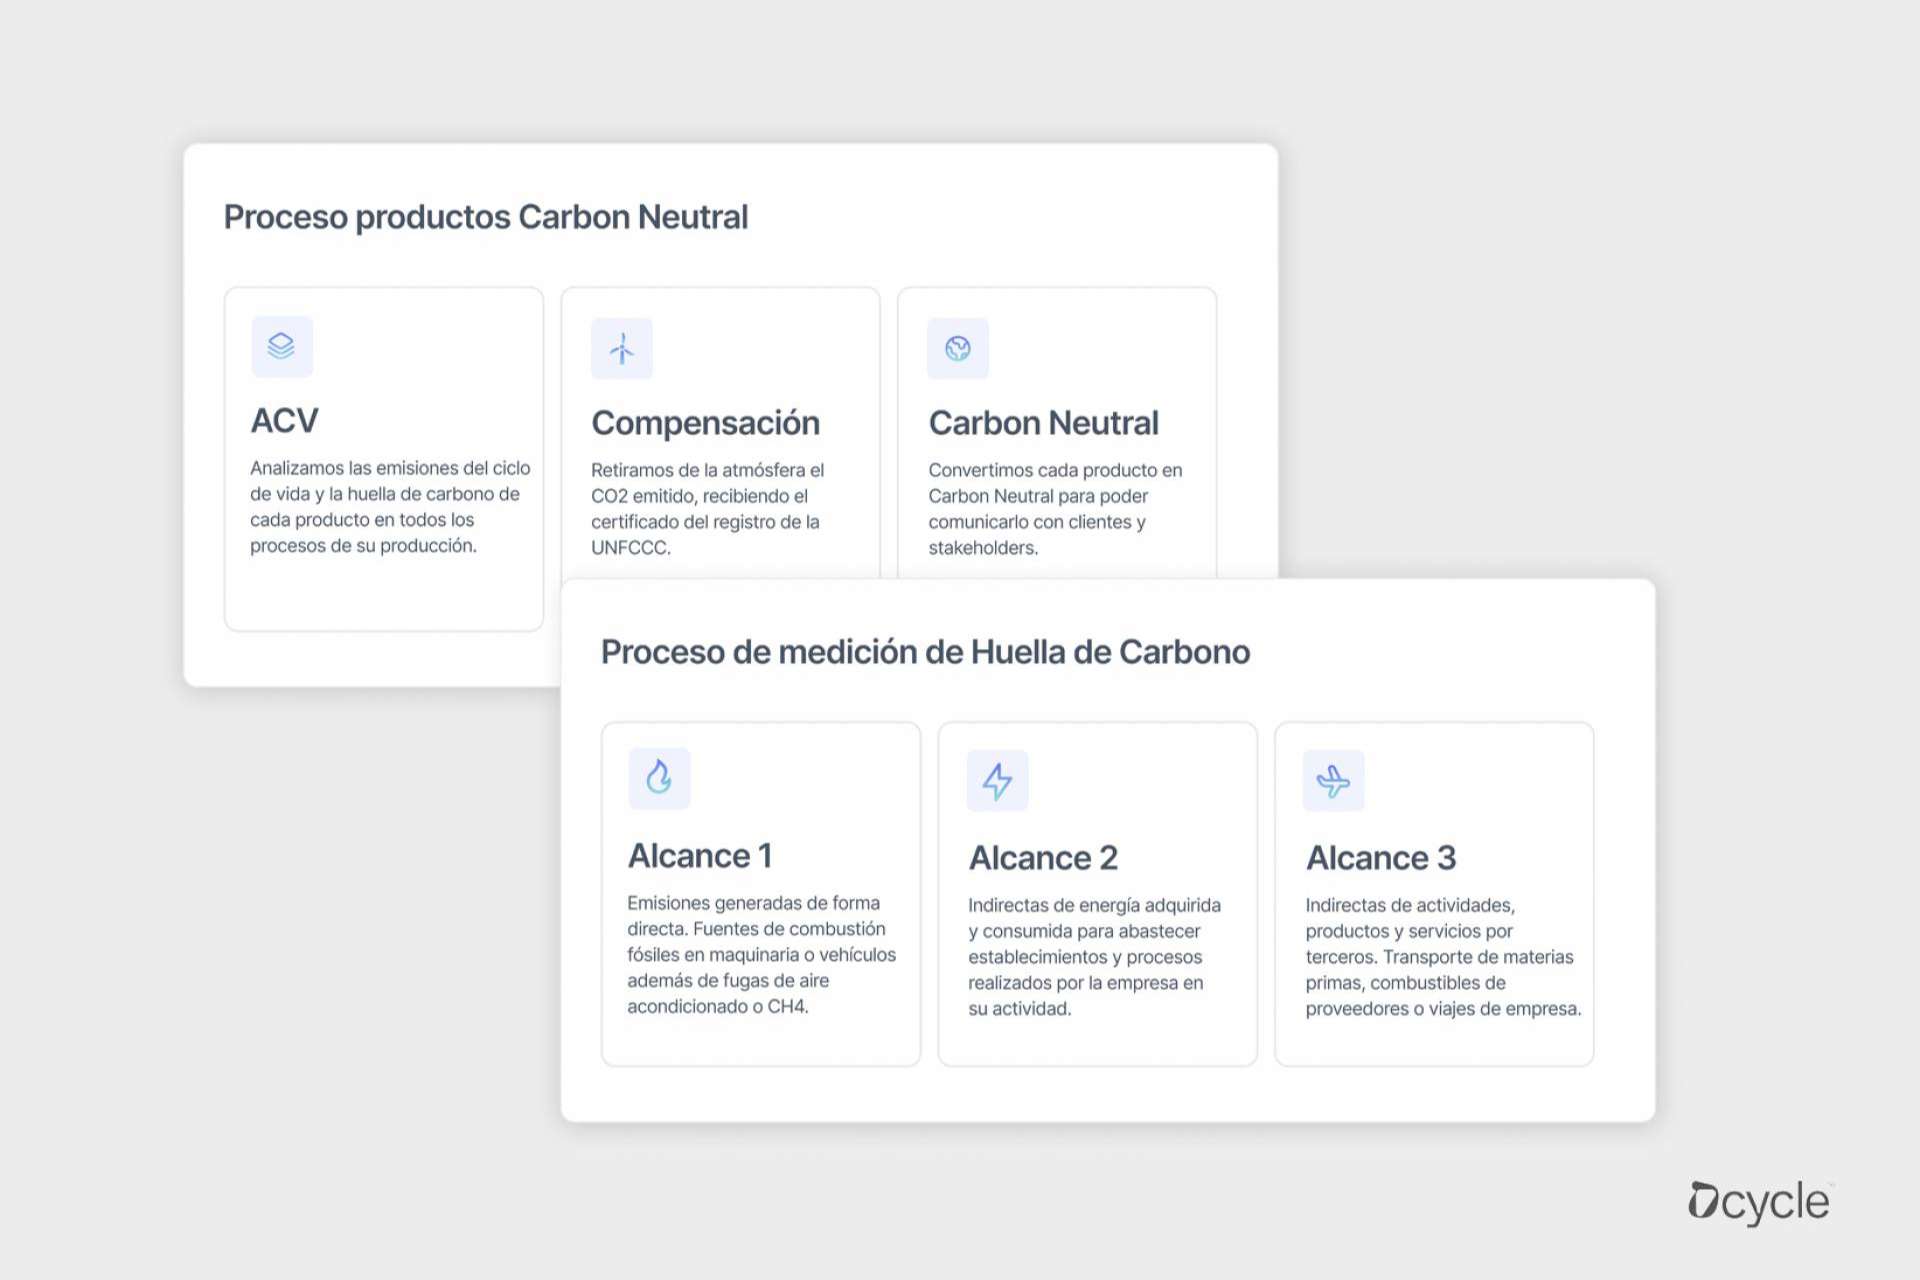Select the ACV card heading
The height and width of the screenshot is (1280, 1920).
[285, 421]
